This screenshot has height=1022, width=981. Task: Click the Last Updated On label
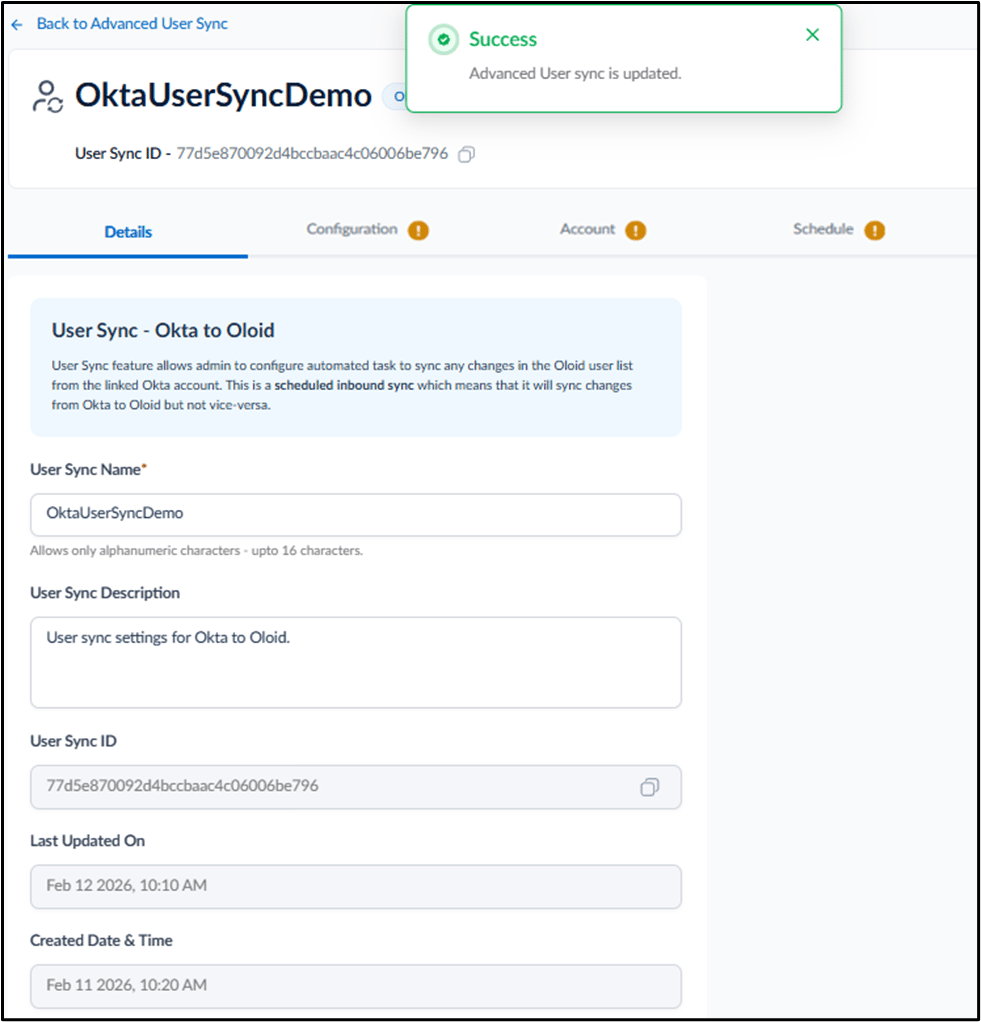pyautogui.click(x=87, y=841)
